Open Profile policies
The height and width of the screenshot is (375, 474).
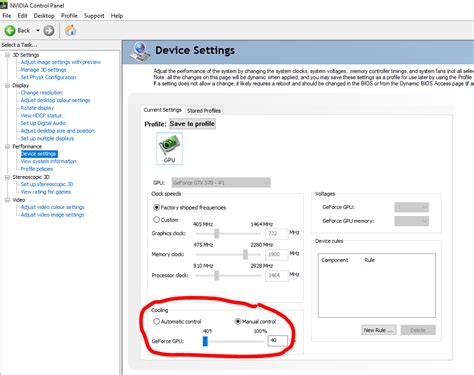coord(37,169)
